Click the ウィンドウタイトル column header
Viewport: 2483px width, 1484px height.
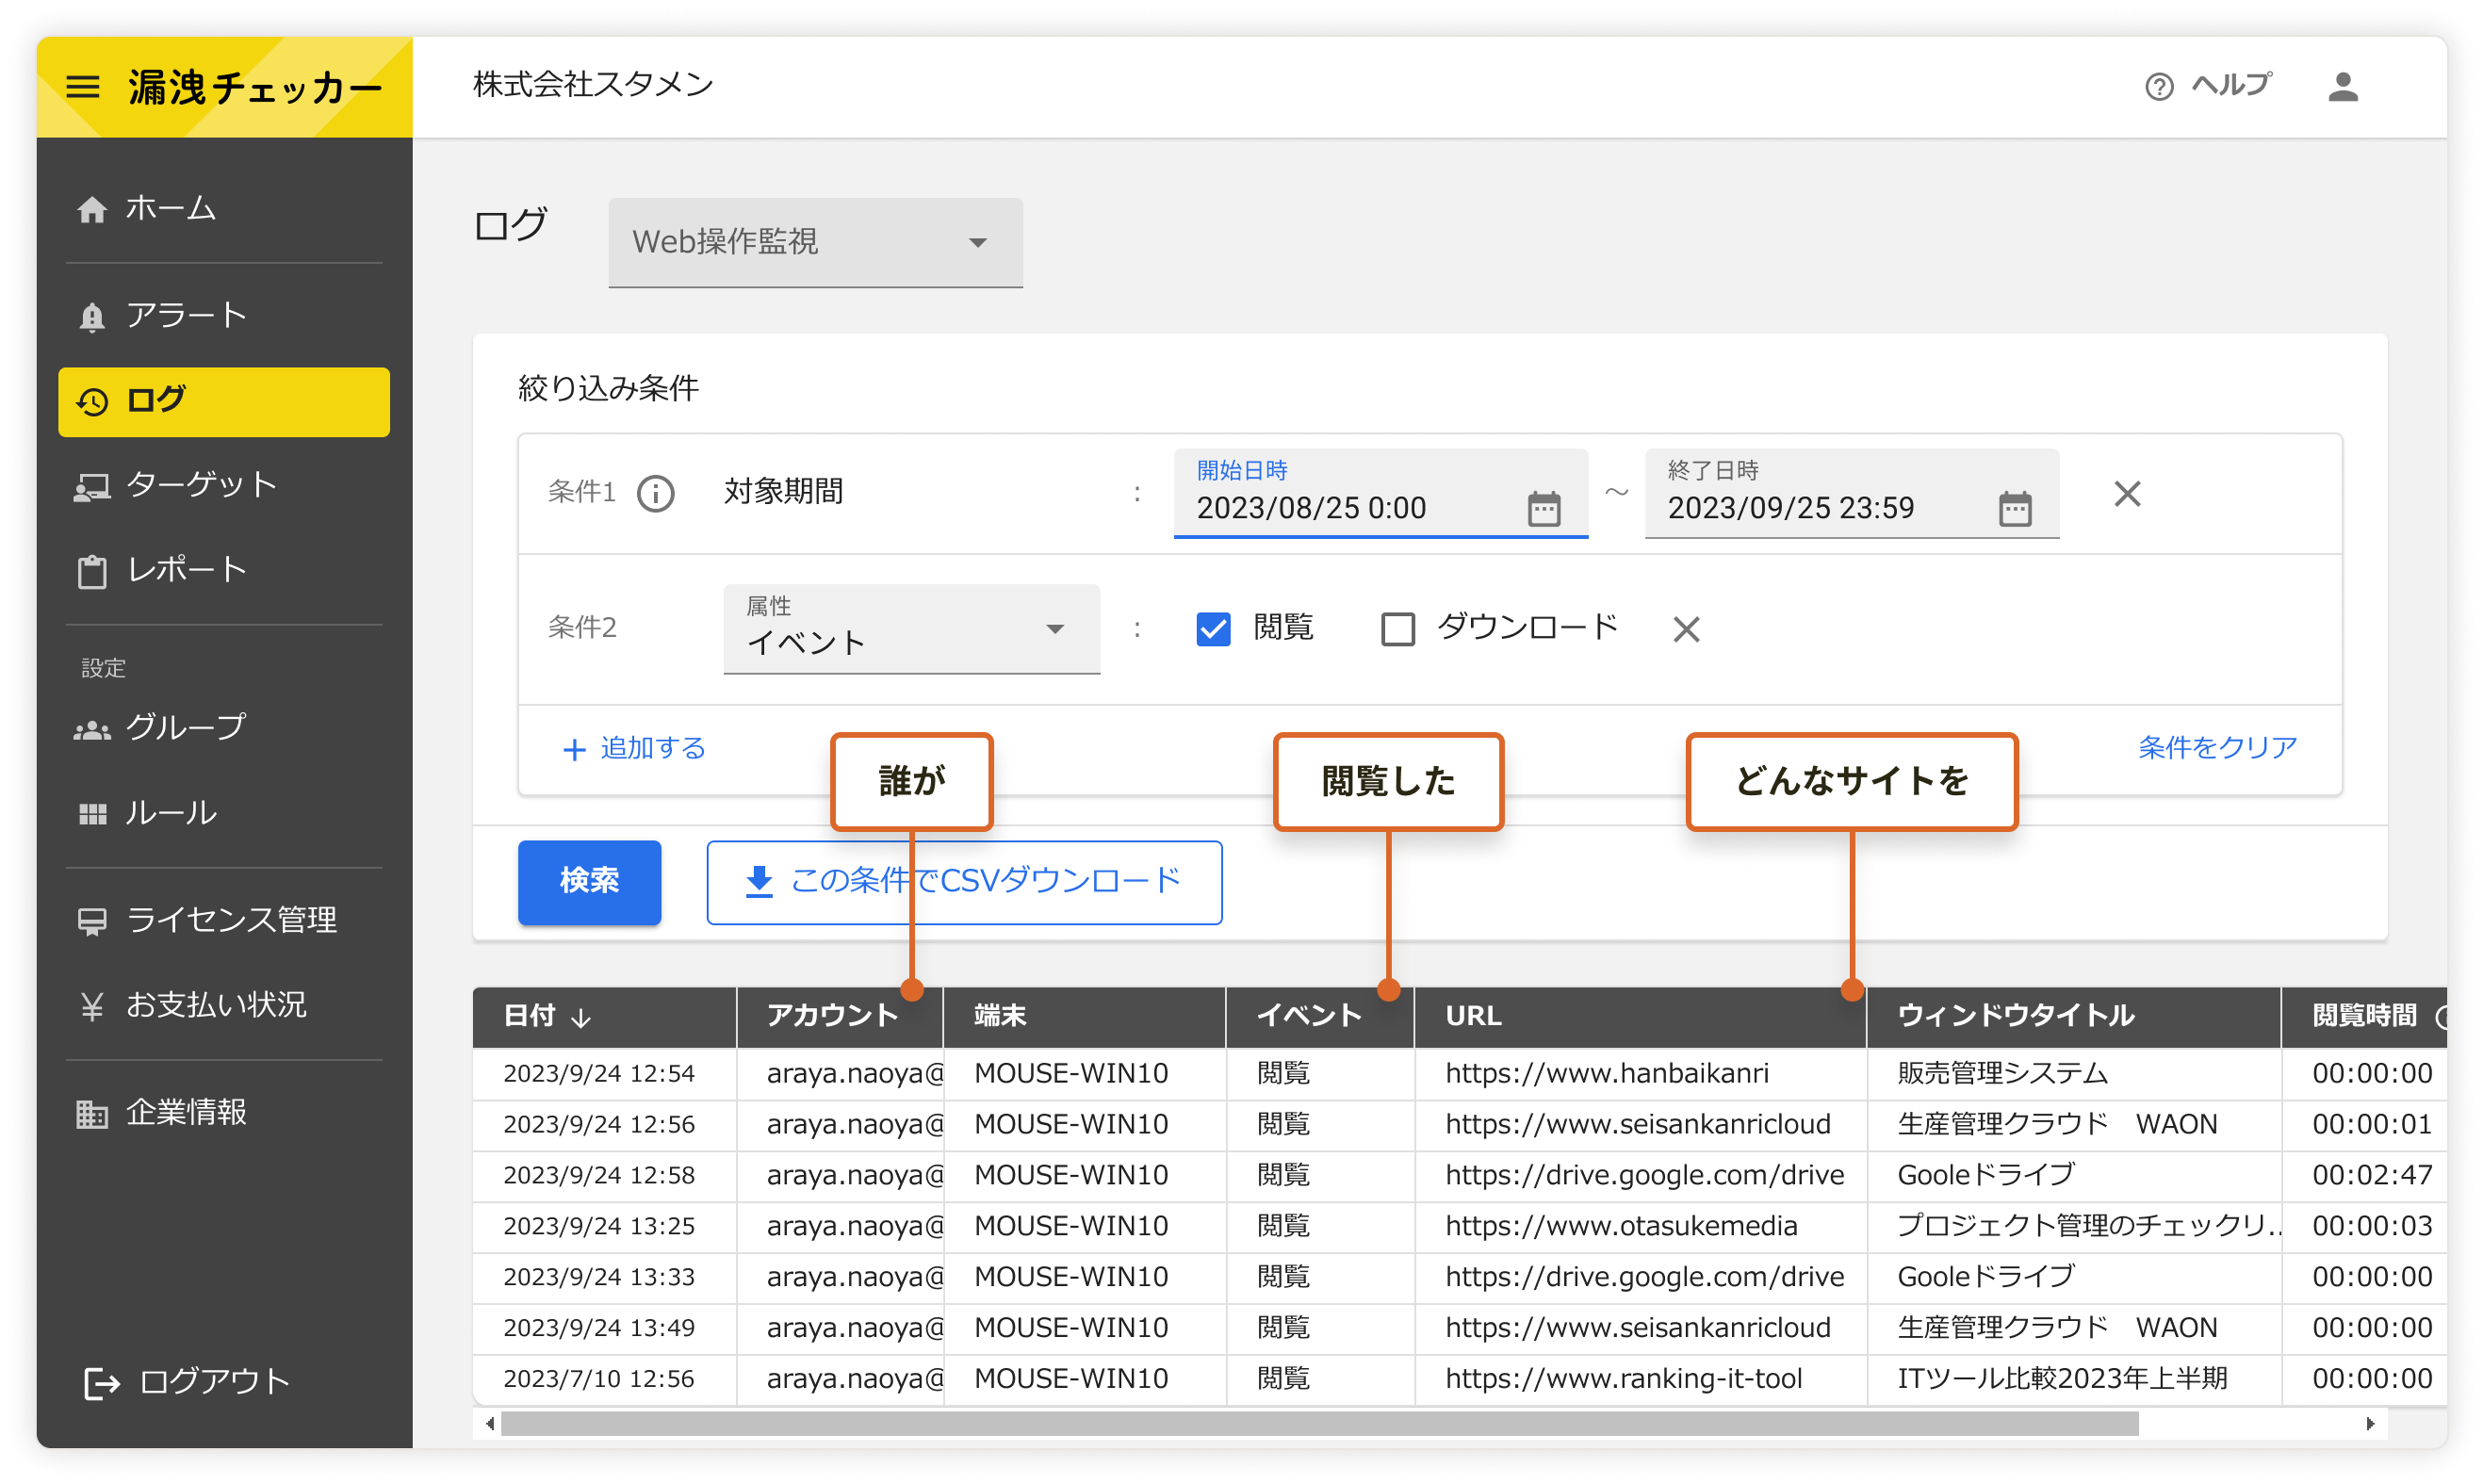pyautogui.click(x=2073, y=1017)
